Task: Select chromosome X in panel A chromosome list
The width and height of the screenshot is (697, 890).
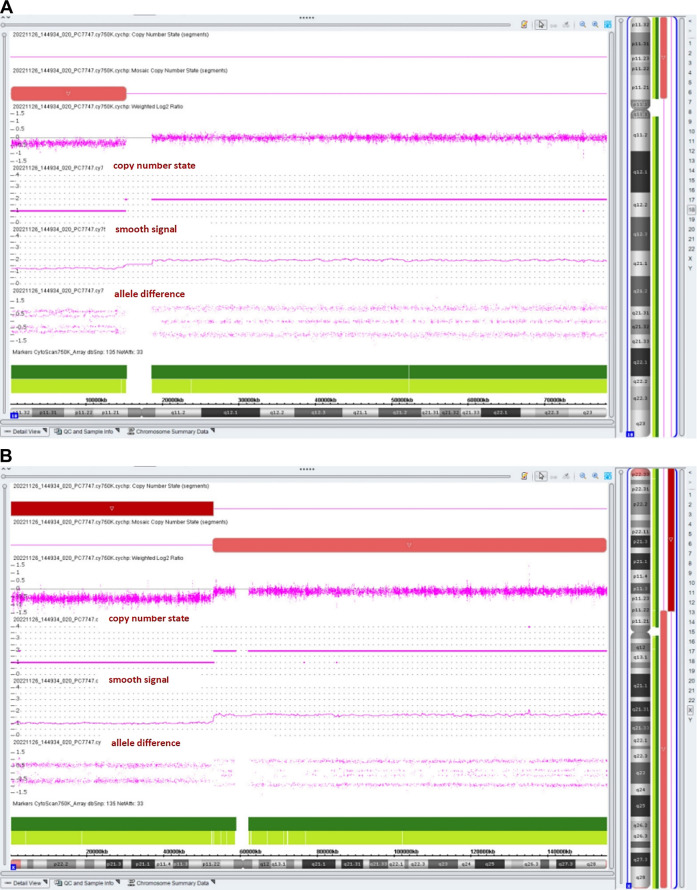Action: [x=690, y=258]
